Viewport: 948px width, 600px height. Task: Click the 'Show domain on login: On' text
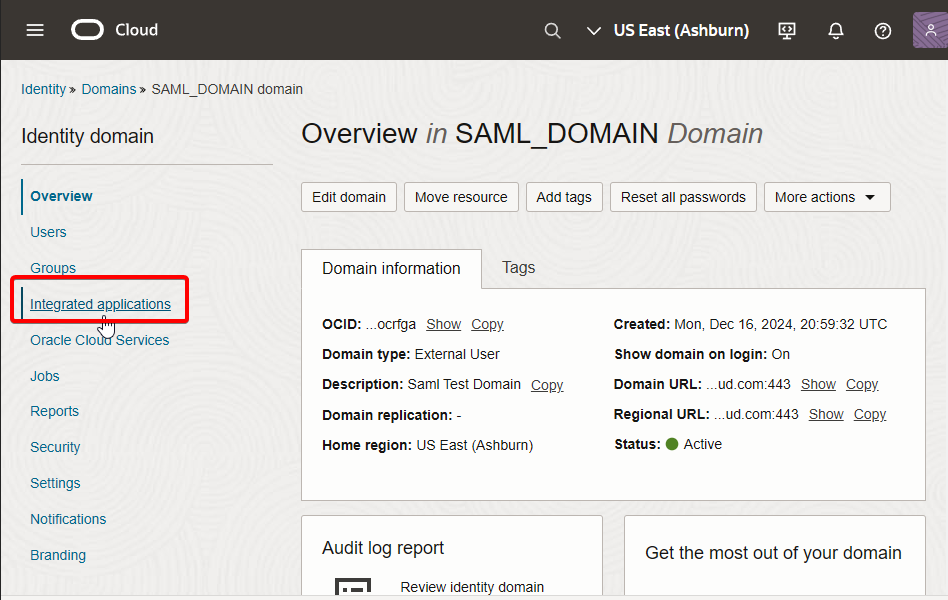pos(703,354)
